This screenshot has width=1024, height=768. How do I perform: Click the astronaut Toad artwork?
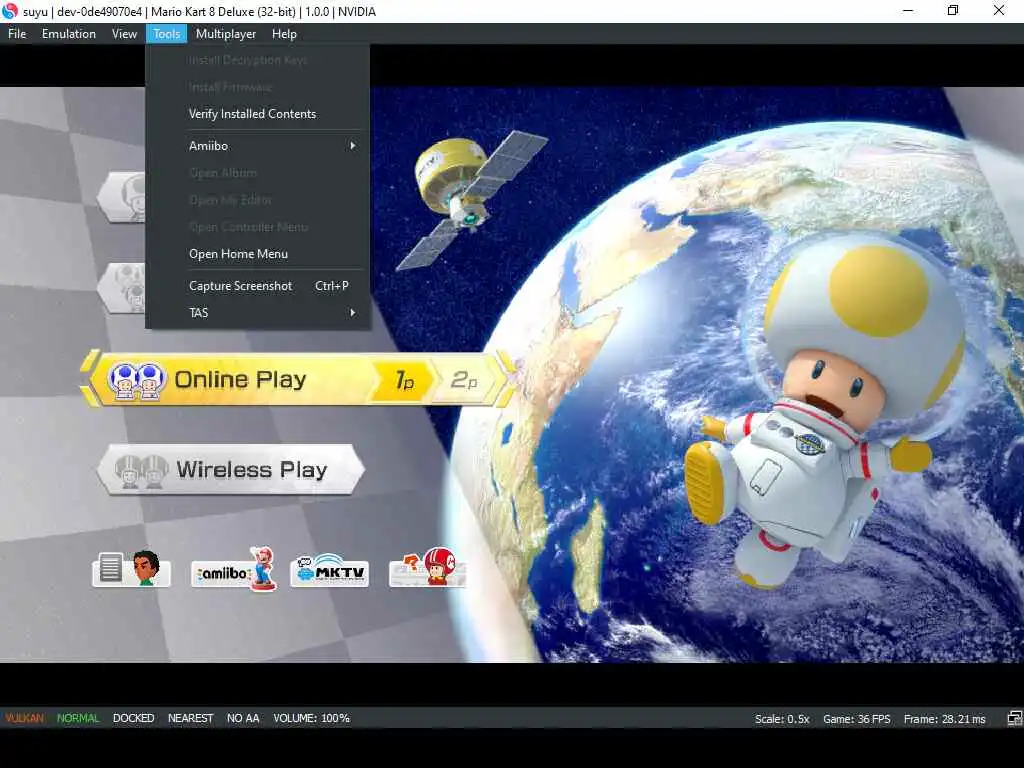point(826,411)
